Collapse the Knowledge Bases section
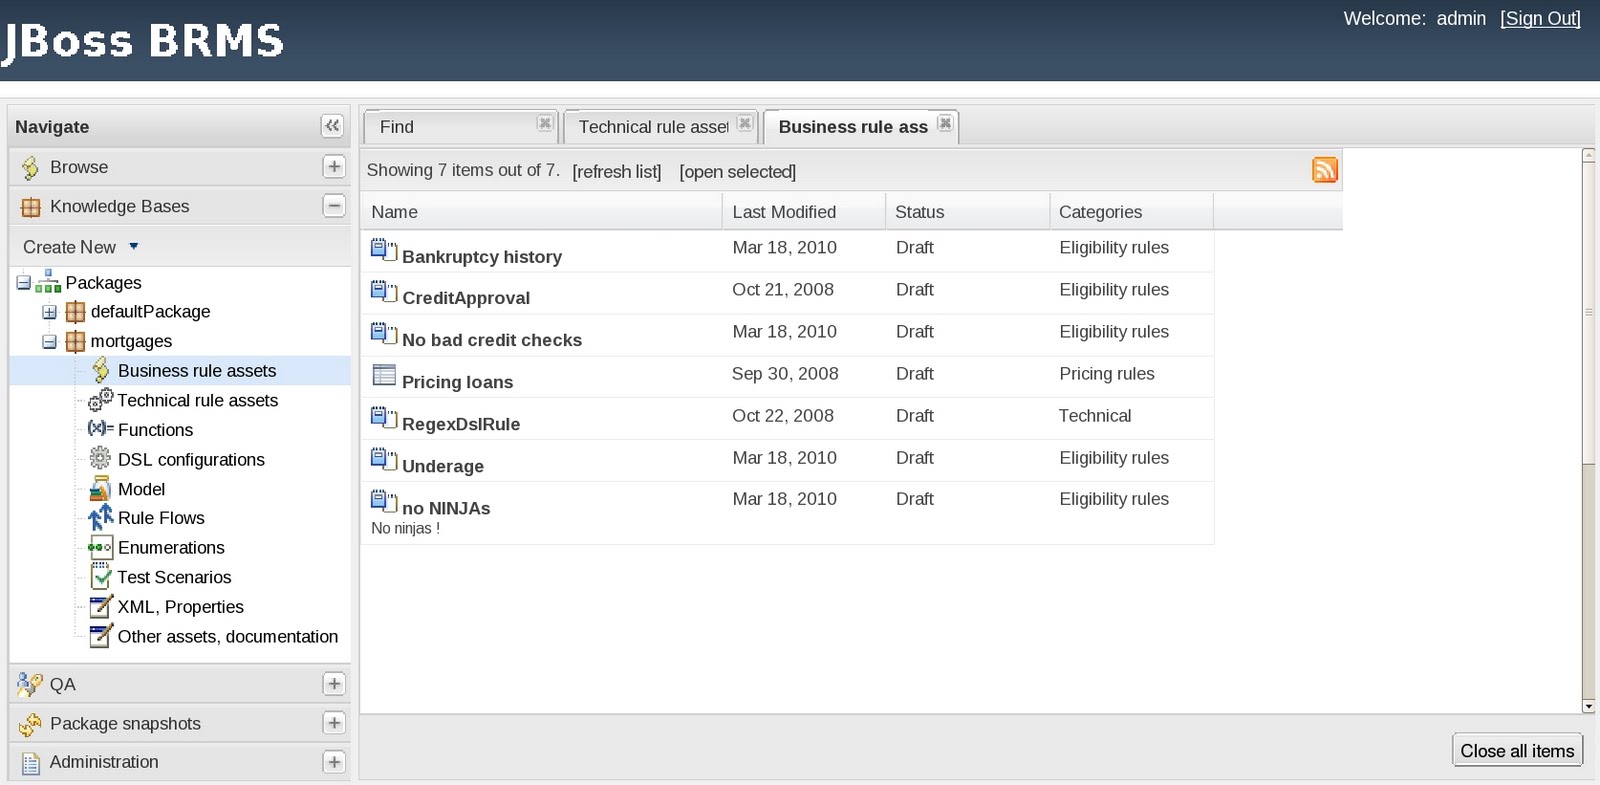Viewport: 1600px width, 785px height. point(334,206)
